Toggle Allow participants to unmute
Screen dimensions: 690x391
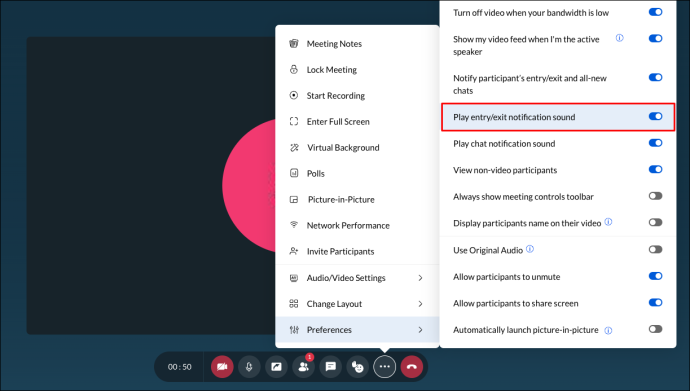[x=655, y=276]
